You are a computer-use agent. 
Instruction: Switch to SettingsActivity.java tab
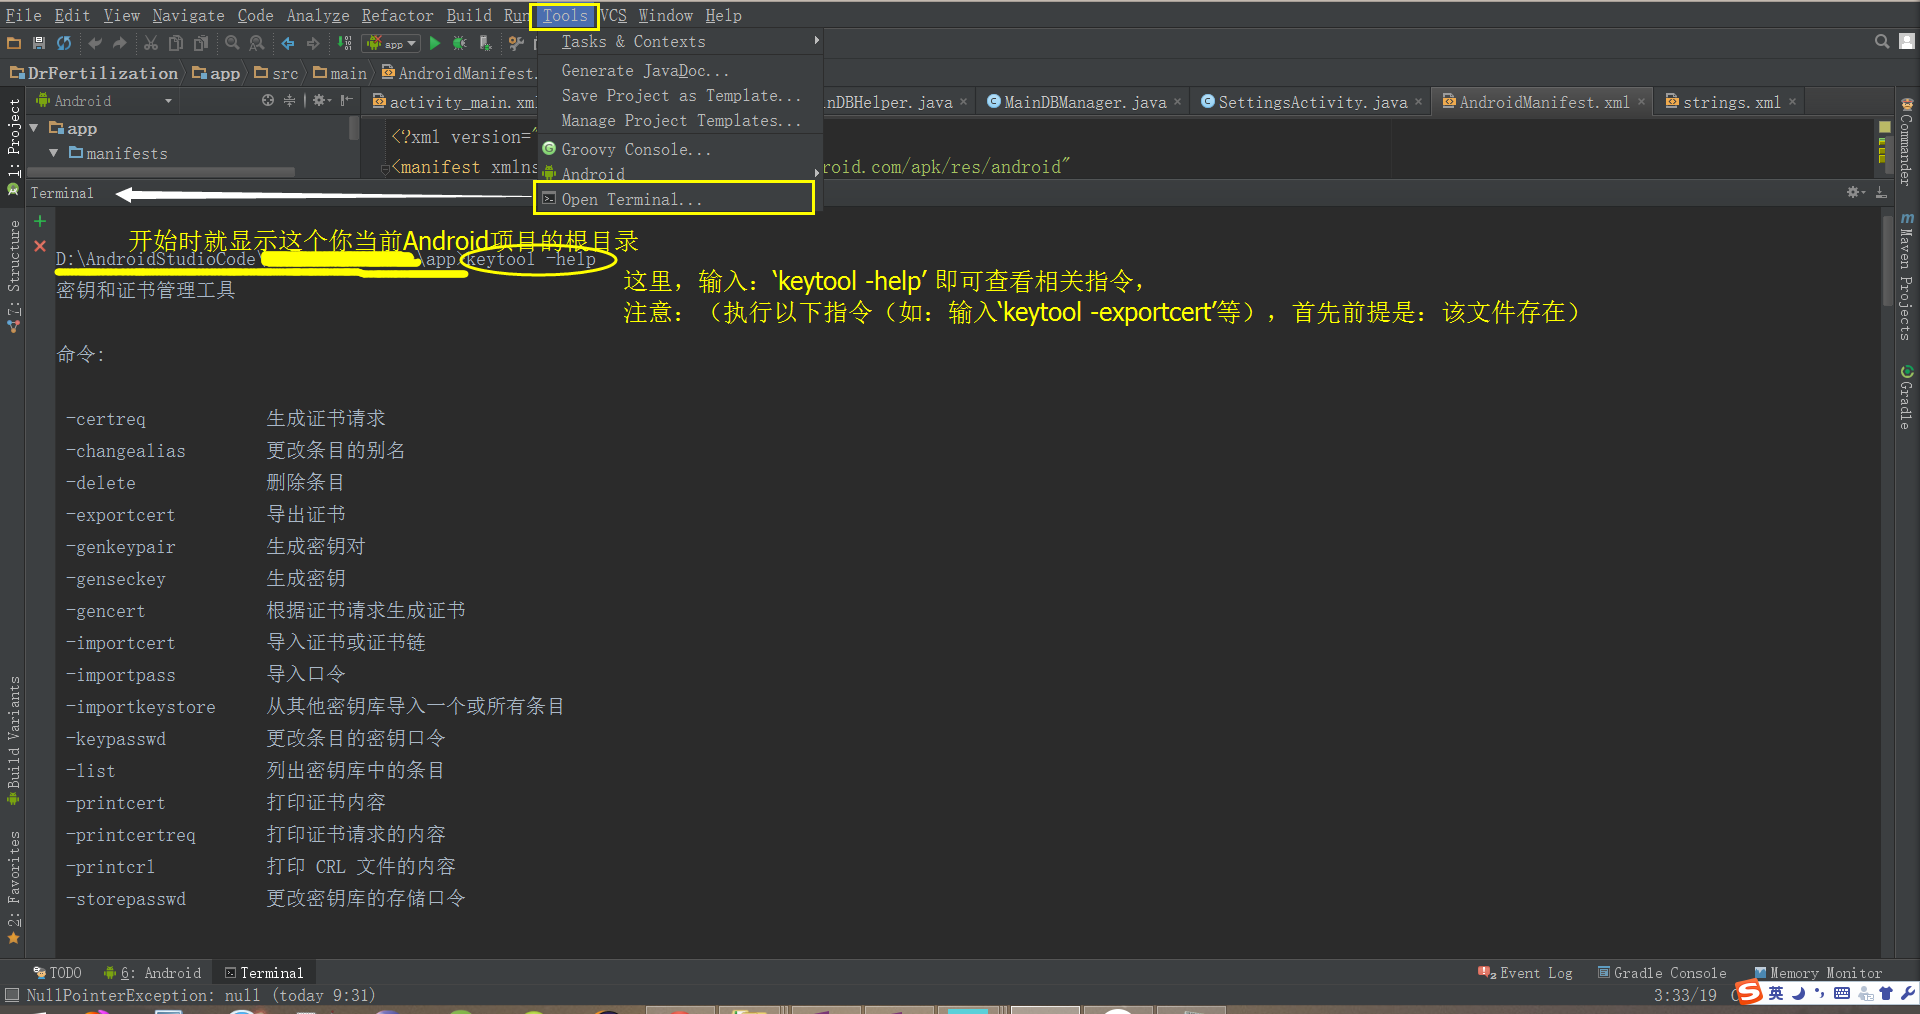pyautogui.click(x=1311, y=102)
